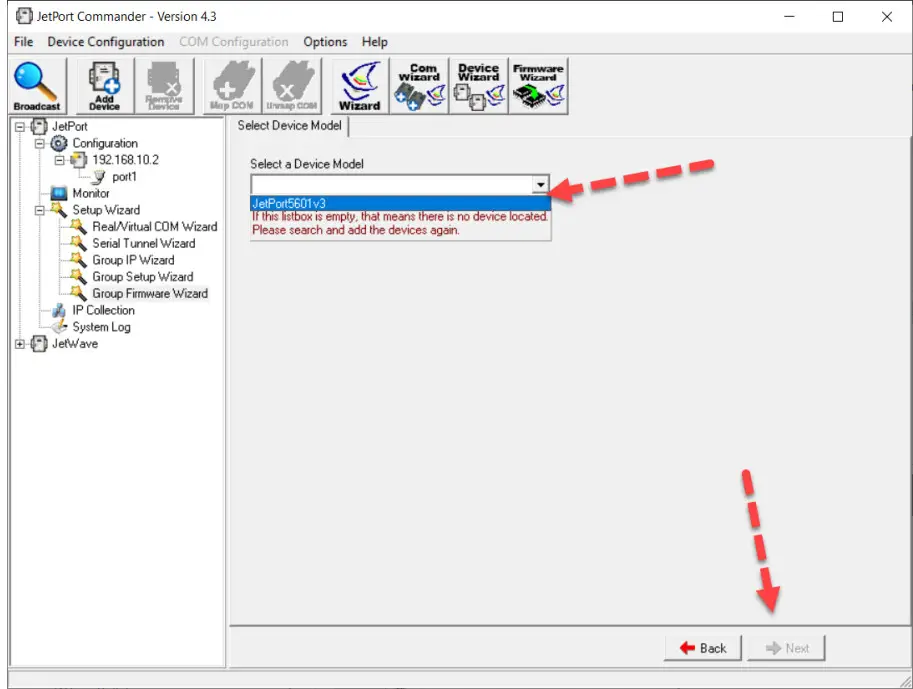913x689 pixels.
Task: Click inside the device model combo field
Action: point(392,185)
